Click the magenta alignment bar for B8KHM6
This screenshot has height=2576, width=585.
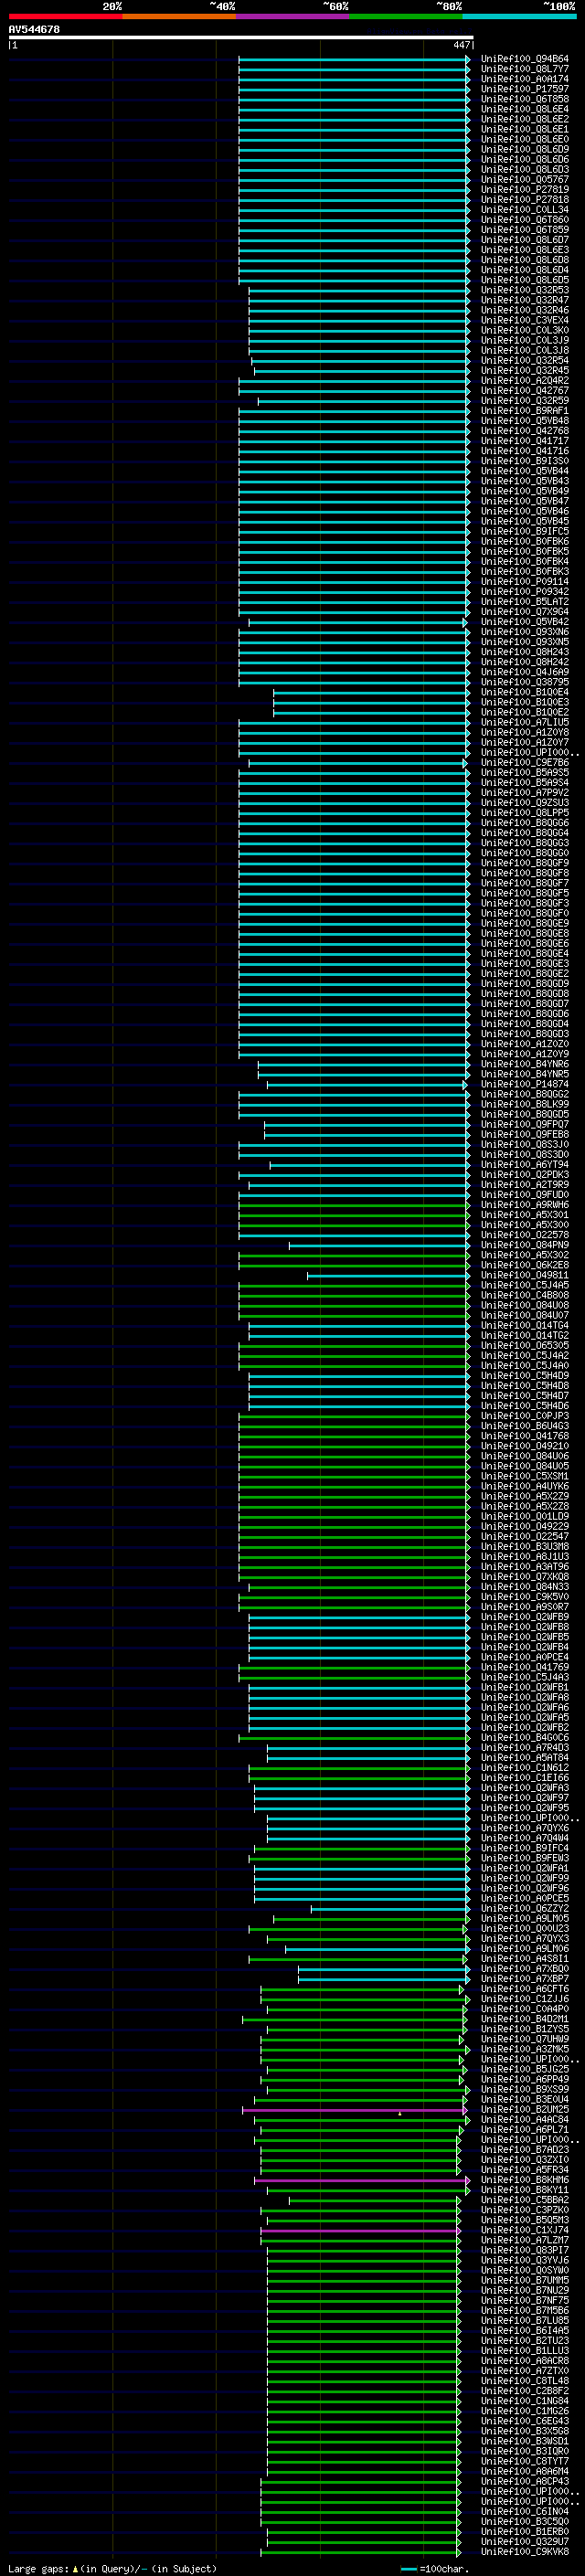coord(362,2181)
